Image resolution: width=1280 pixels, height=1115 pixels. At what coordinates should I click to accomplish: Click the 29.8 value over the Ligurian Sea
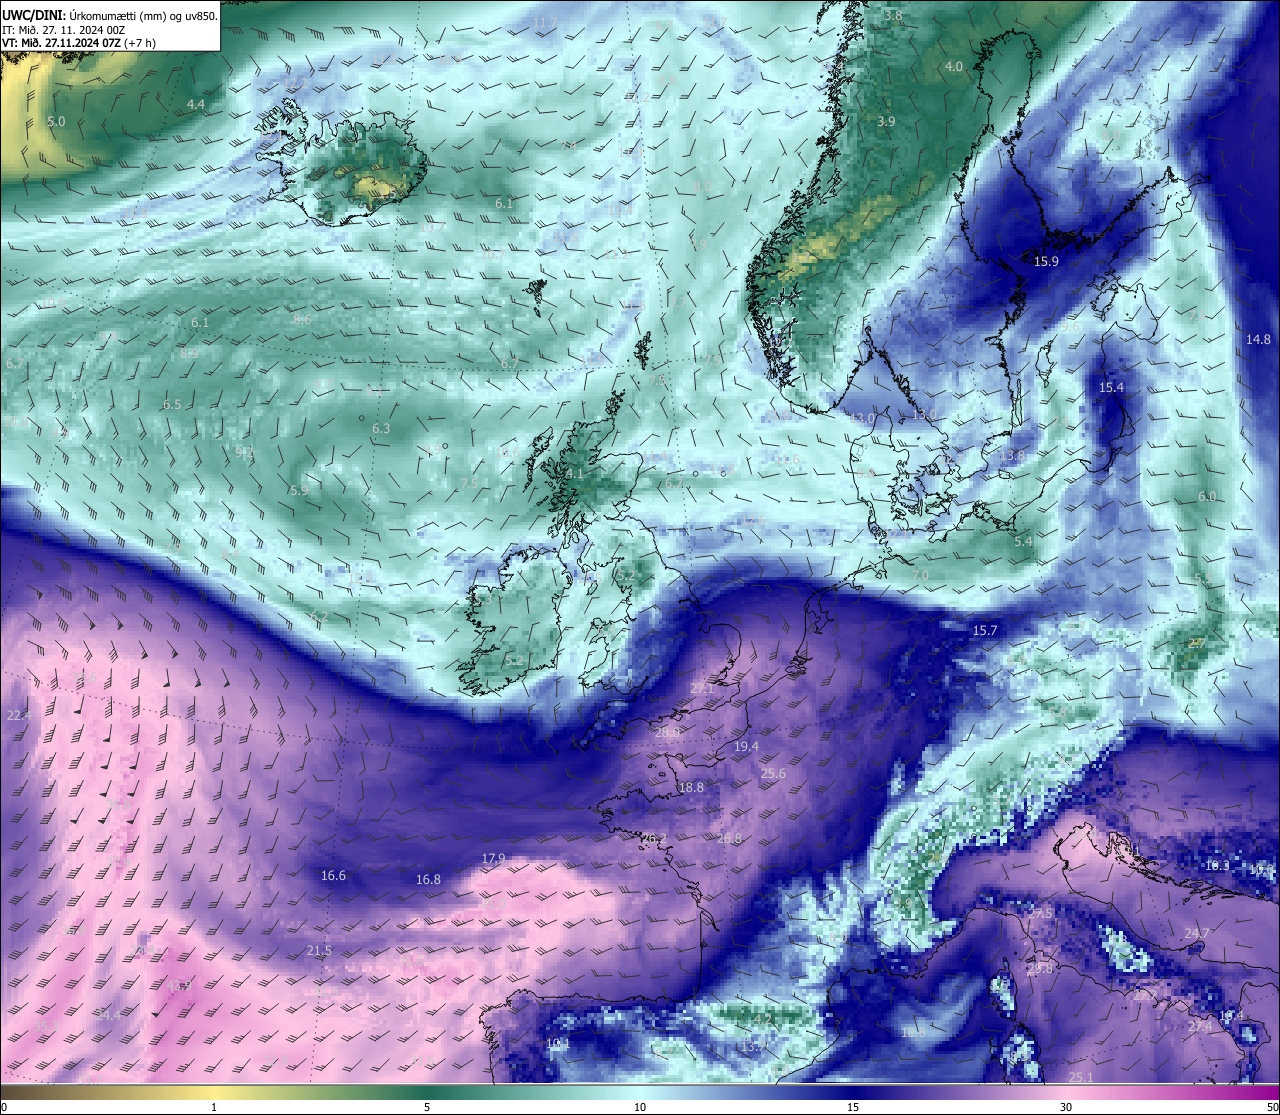(1040, 969)
